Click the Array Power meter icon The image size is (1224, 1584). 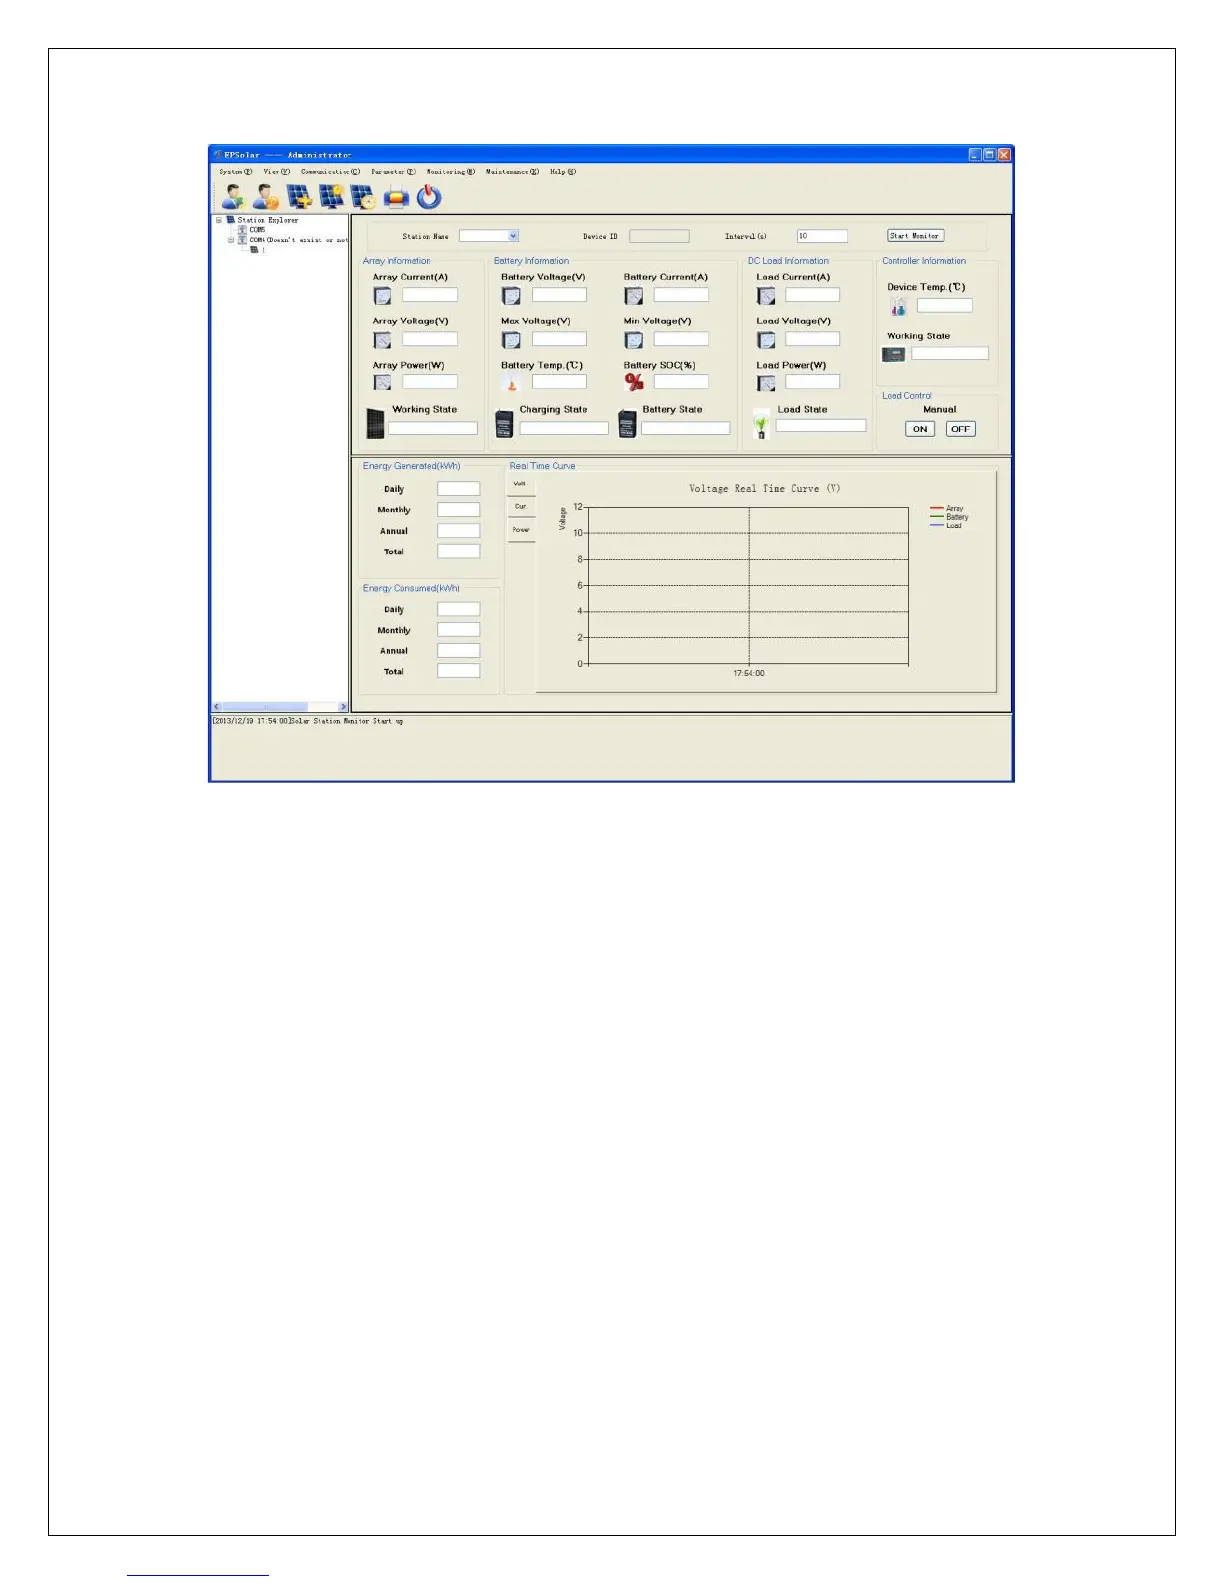coord(382,382)
